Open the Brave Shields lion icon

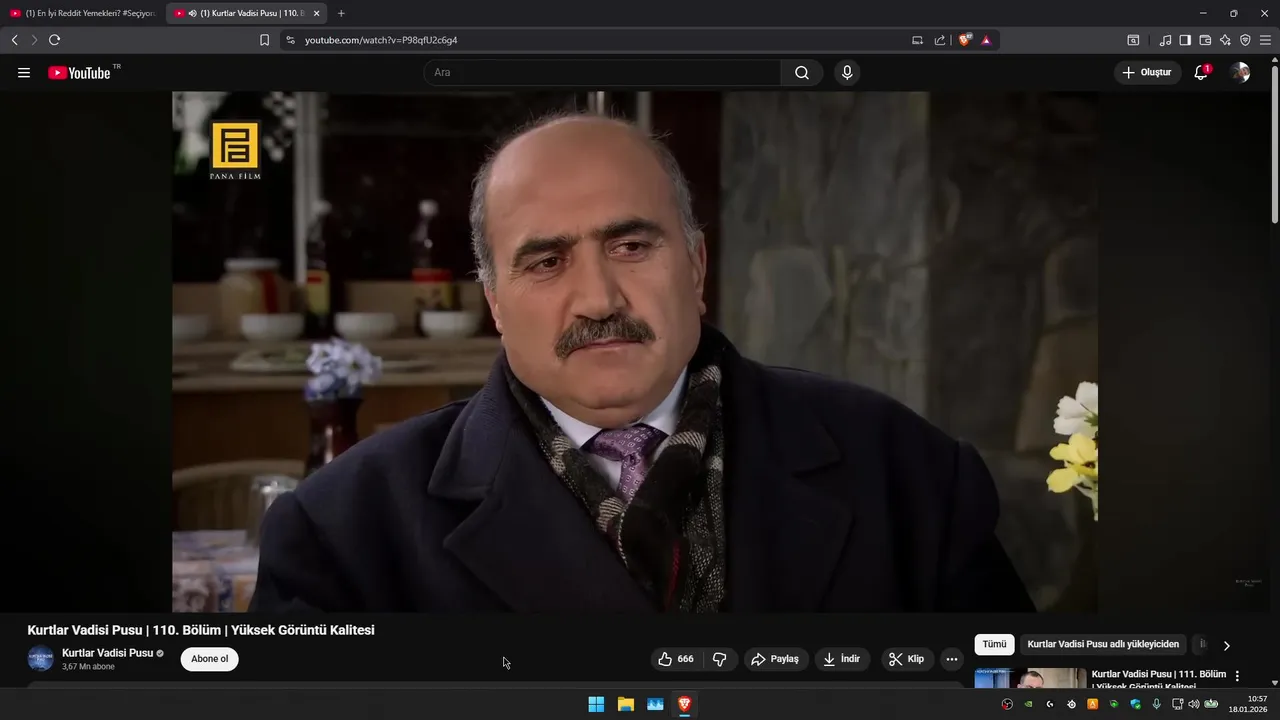click(x=965, y=40)
